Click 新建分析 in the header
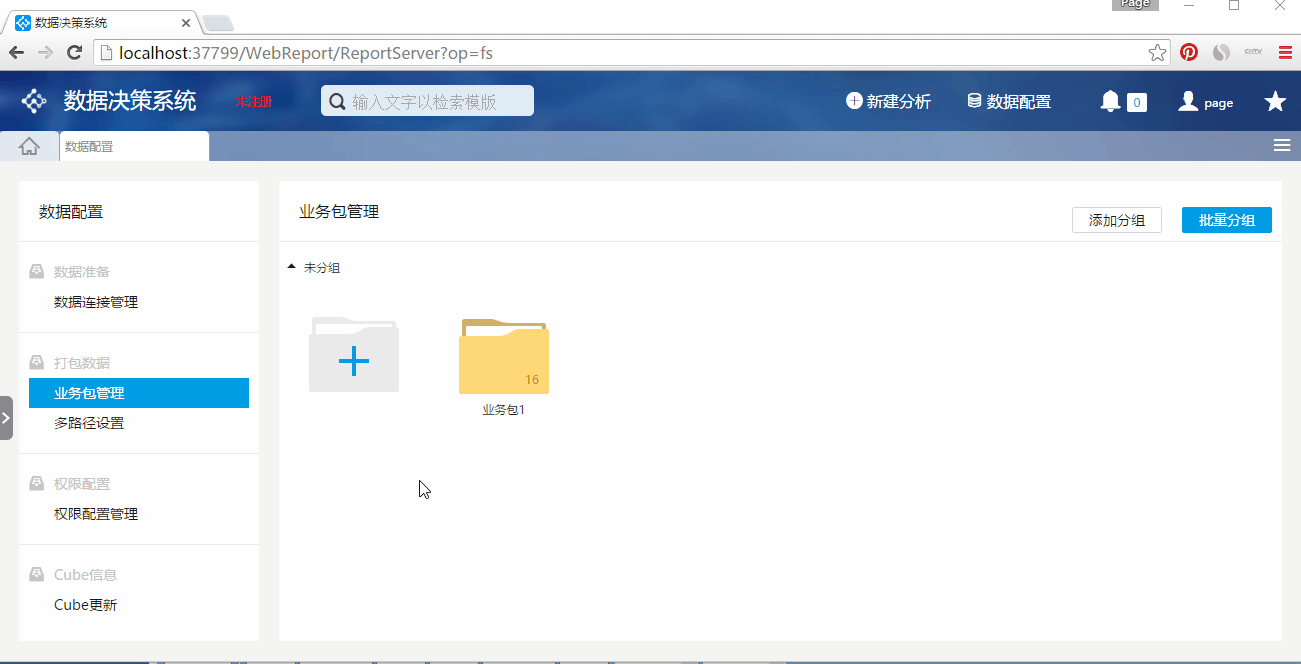 click(x=888, y=101)
